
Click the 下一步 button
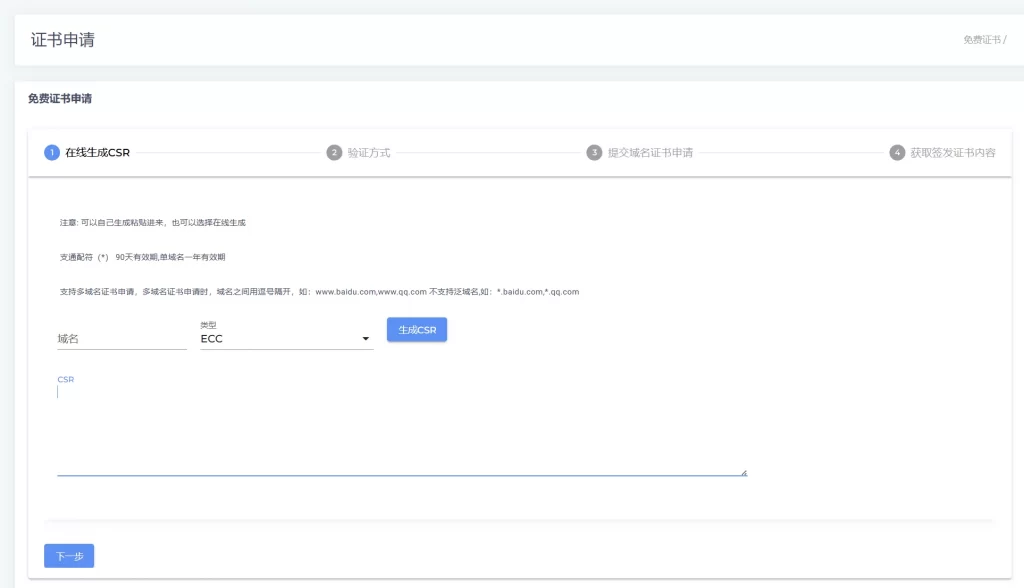tap(69, 556)
